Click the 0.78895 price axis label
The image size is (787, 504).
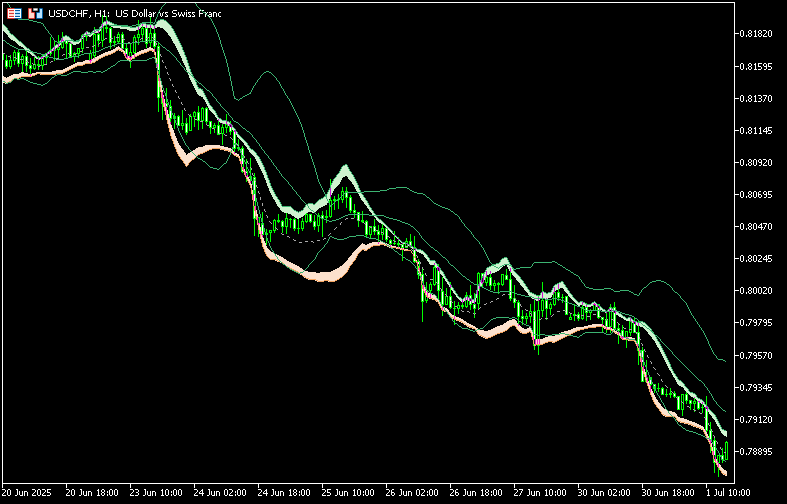click(x=755, y=451)
